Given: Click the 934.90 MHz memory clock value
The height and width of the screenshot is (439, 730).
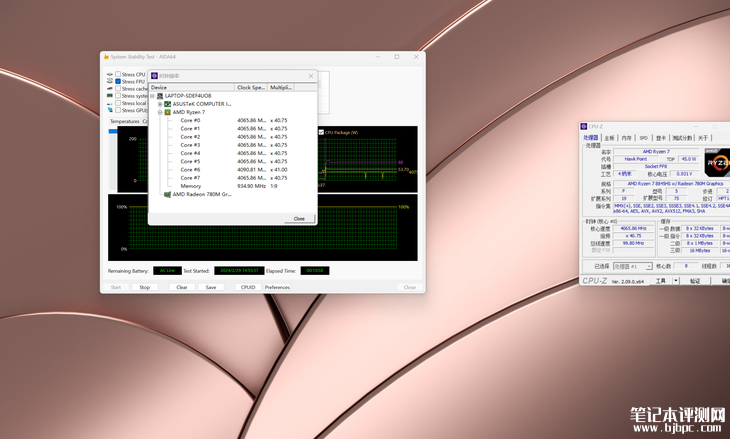Looking at the screenshot, I should [251, 186].
